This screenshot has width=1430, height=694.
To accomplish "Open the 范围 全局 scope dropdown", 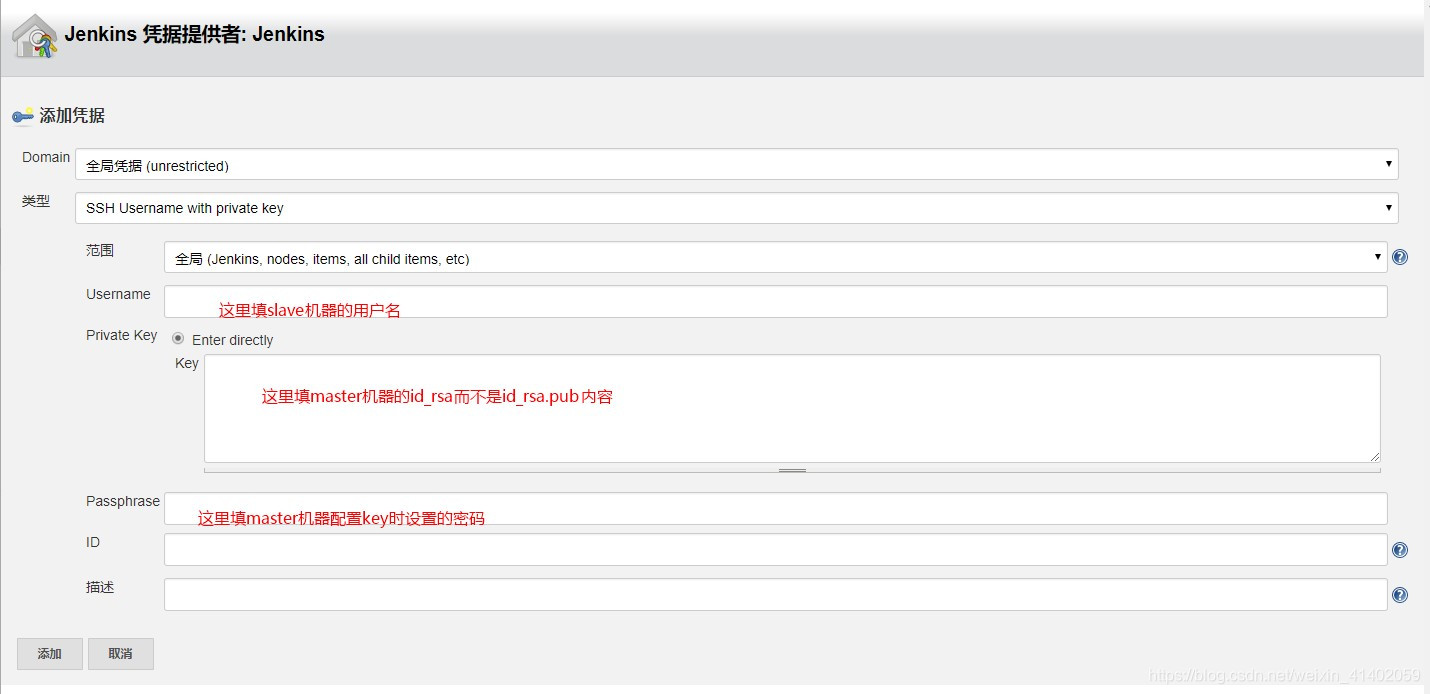I will click(x=776, y=258).
